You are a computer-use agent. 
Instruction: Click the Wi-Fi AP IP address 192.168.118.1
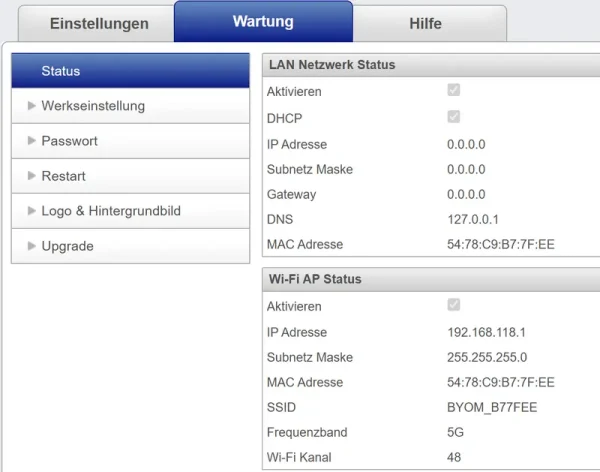[x=487, y=332]
